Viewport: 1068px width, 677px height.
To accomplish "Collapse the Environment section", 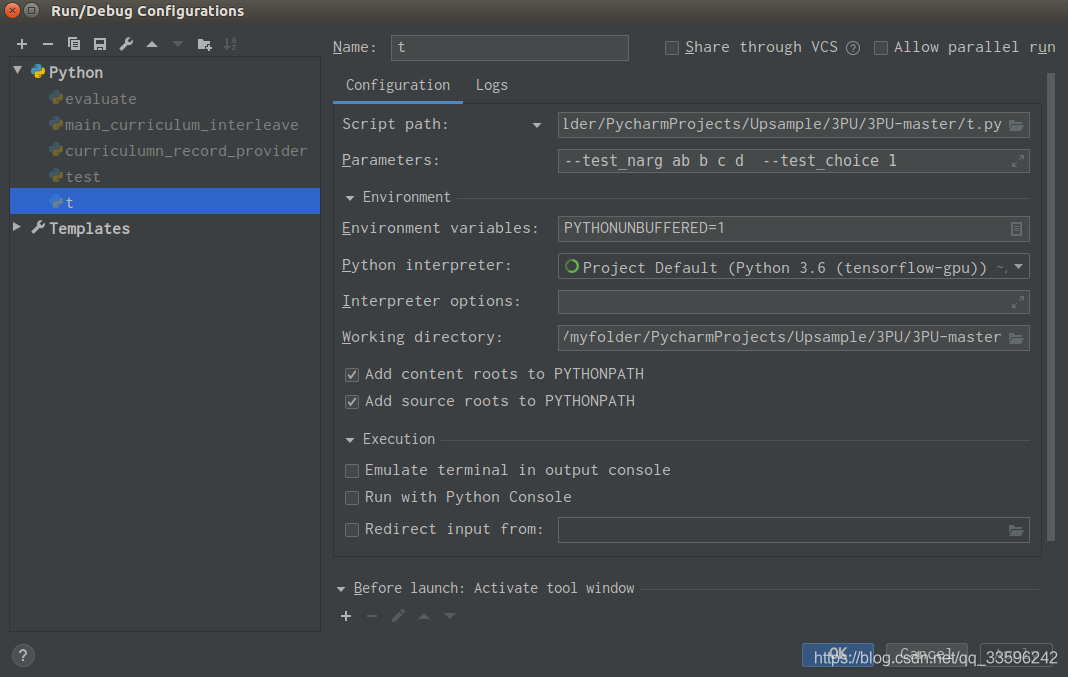I will click(x=349, y=198).
